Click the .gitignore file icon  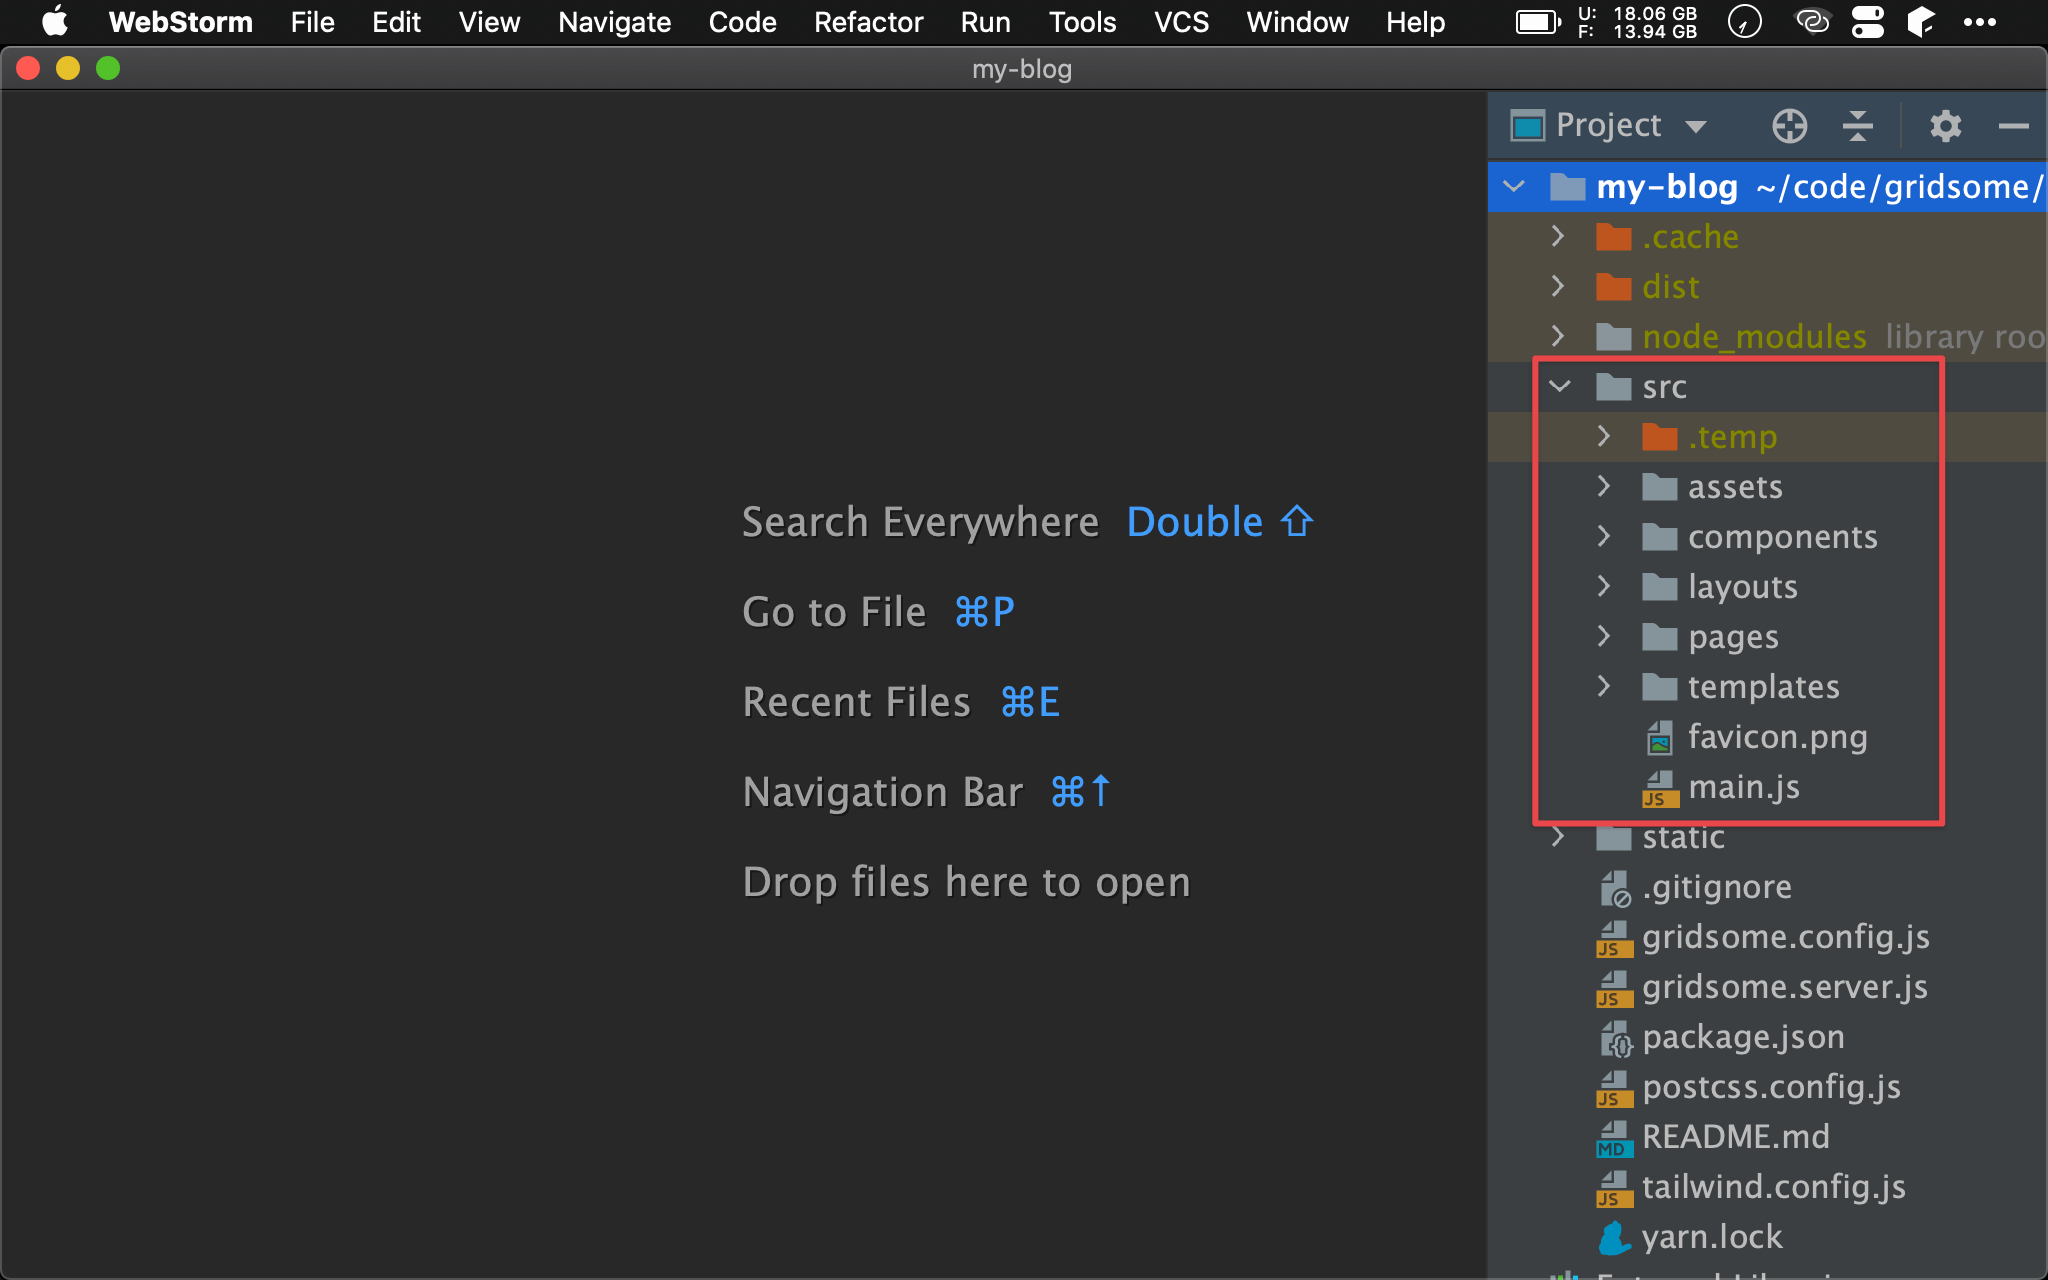pyautogui.click(x=1615, y=888)
